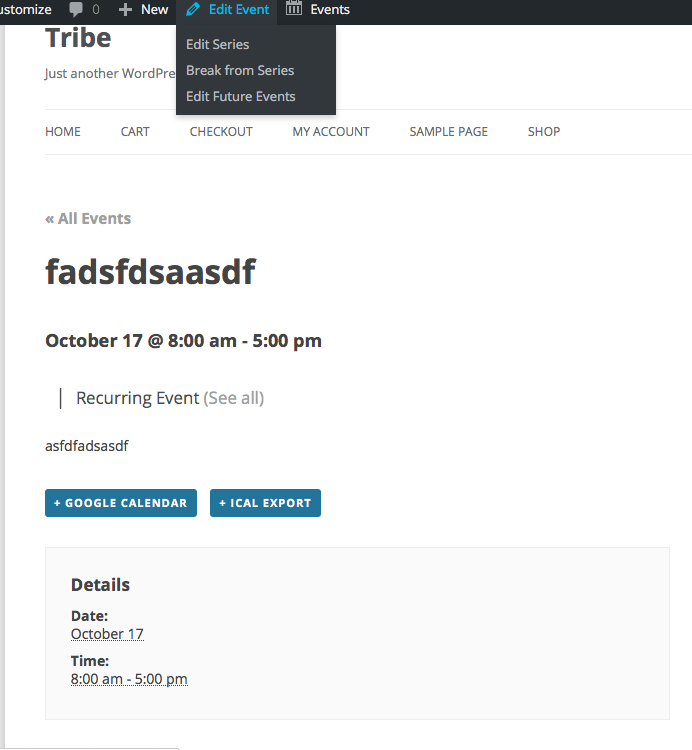Choose Break from Series option
This screenshot has height=750, width=692.
pos(240,70)
